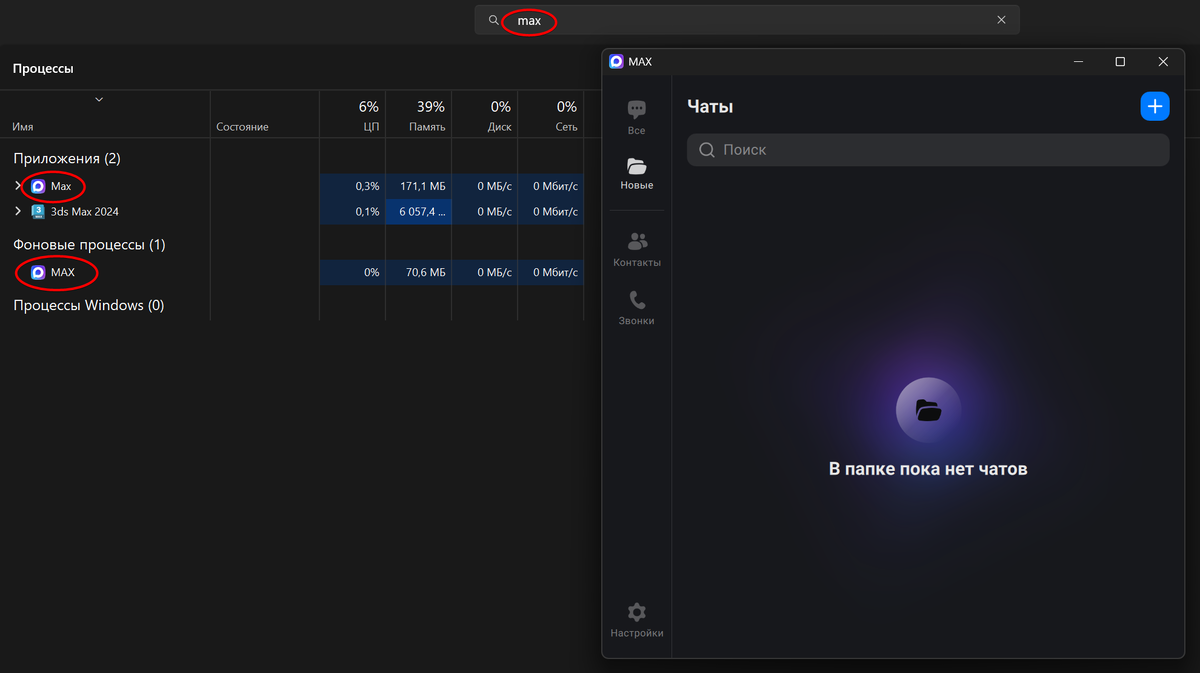The height and width of the screenshot is (673, 1200).
Task: Click the 0,3% CPU cell of Max
Action: 352,186
